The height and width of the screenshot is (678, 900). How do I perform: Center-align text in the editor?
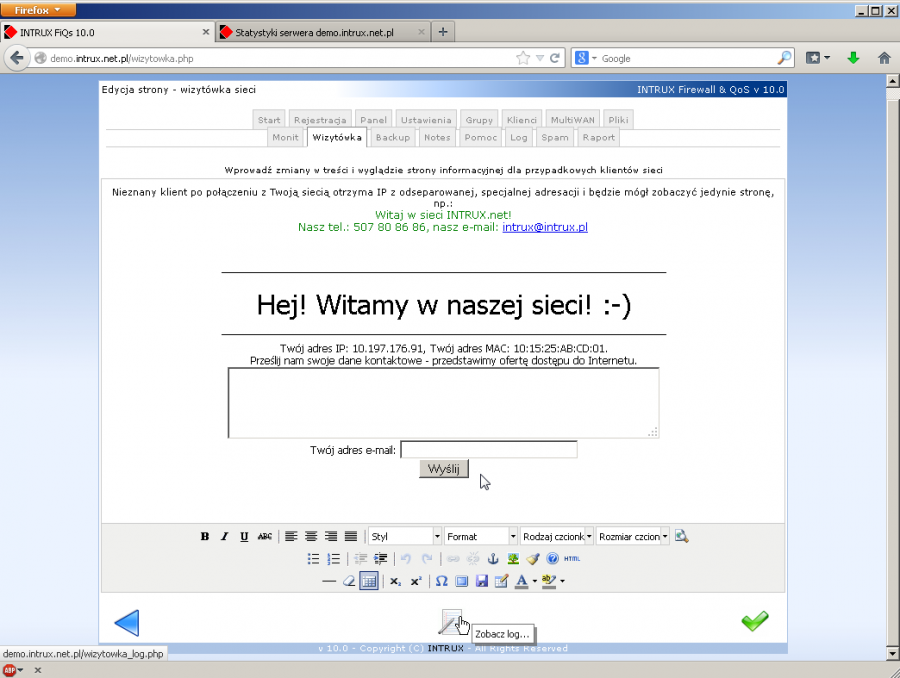click(311, 536)
